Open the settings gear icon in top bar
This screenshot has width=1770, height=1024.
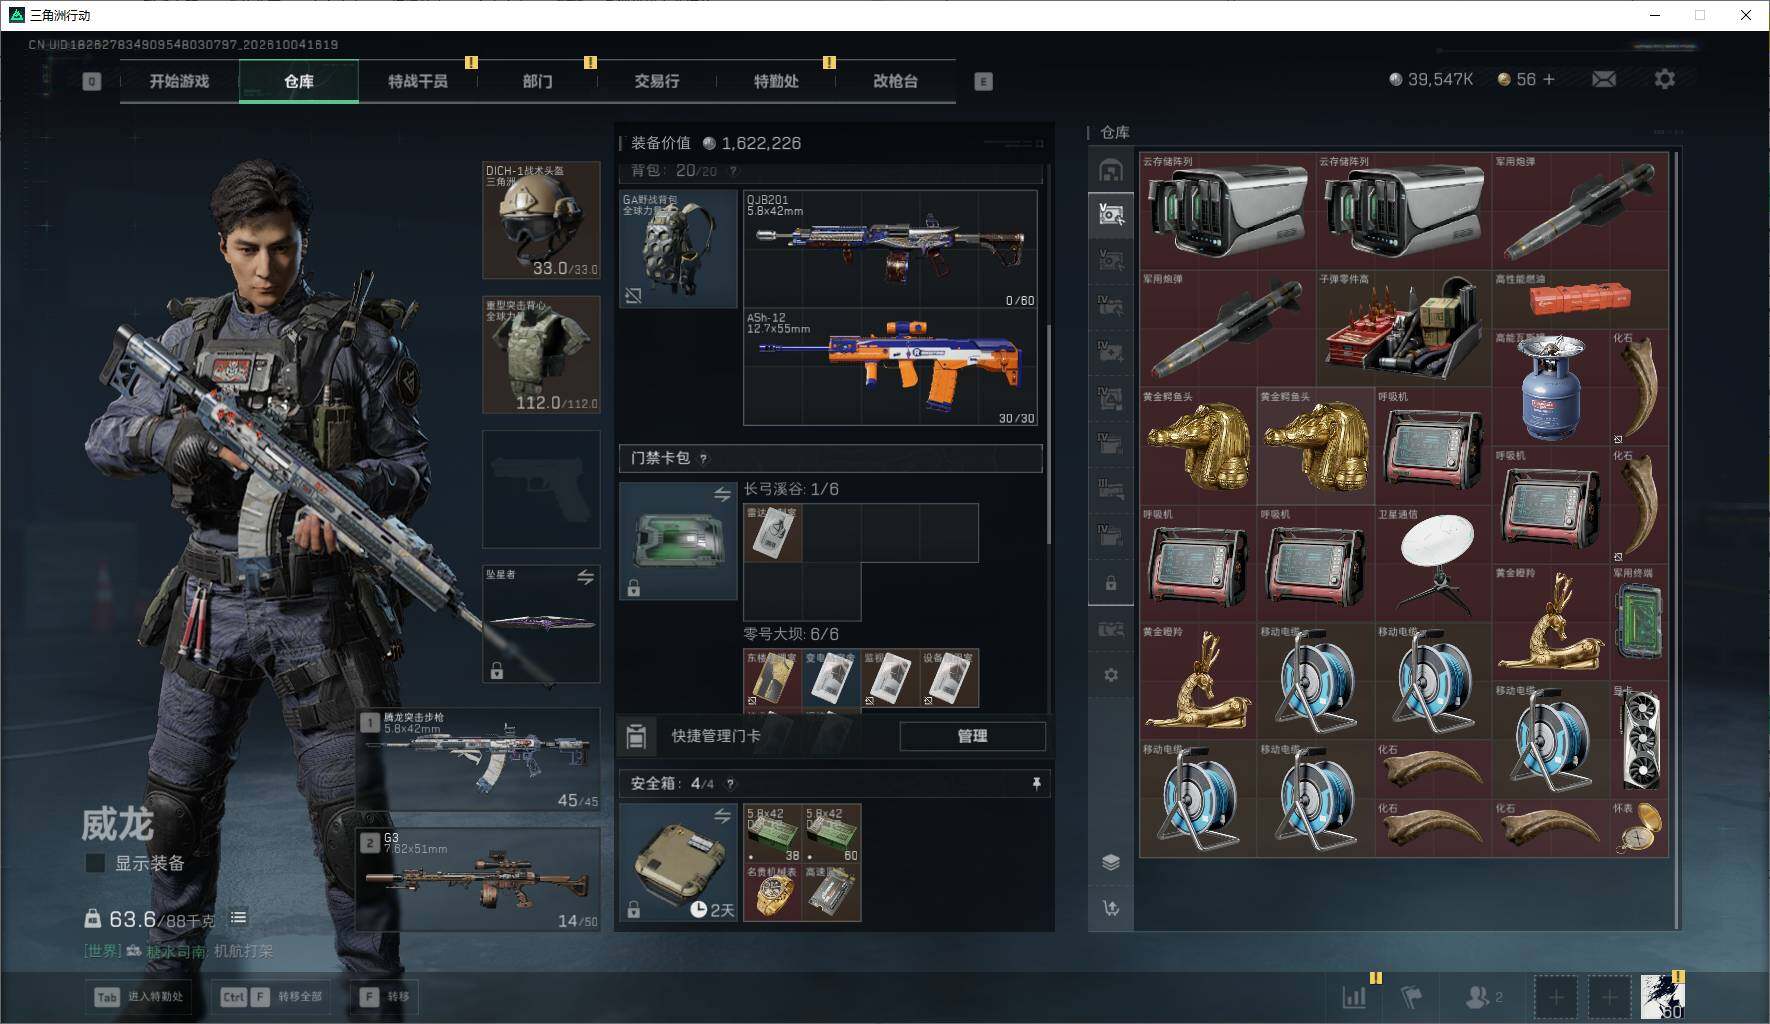(1664, 78)
